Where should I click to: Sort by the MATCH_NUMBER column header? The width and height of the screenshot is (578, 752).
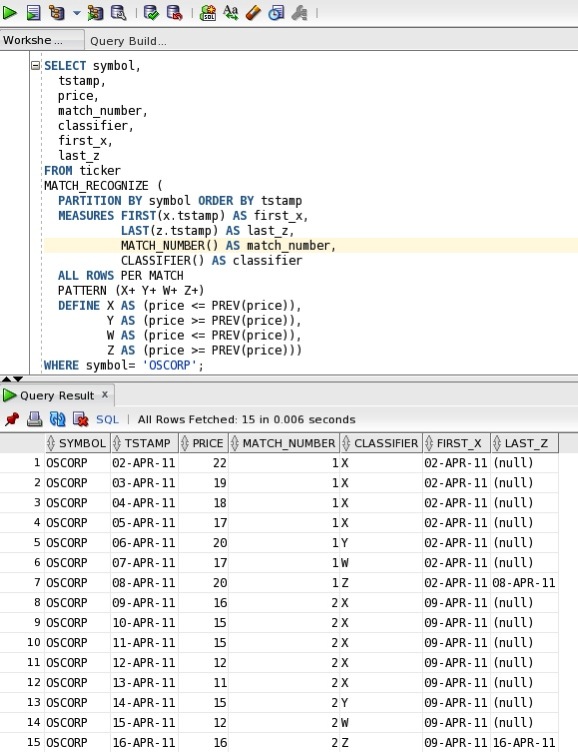(x=284, y=443)
